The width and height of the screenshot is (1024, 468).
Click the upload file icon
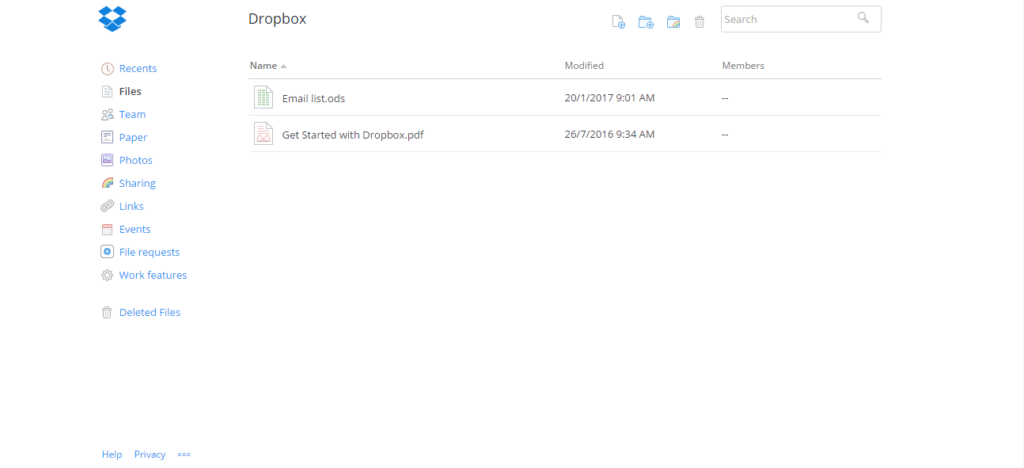click(618, 22)
